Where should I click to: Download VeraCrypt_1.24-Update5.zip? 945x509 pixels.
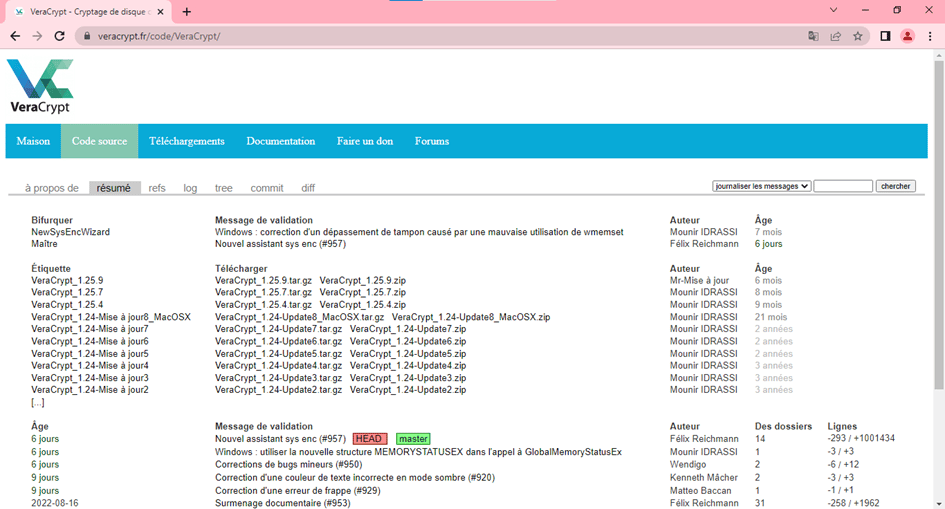[408, 354]
